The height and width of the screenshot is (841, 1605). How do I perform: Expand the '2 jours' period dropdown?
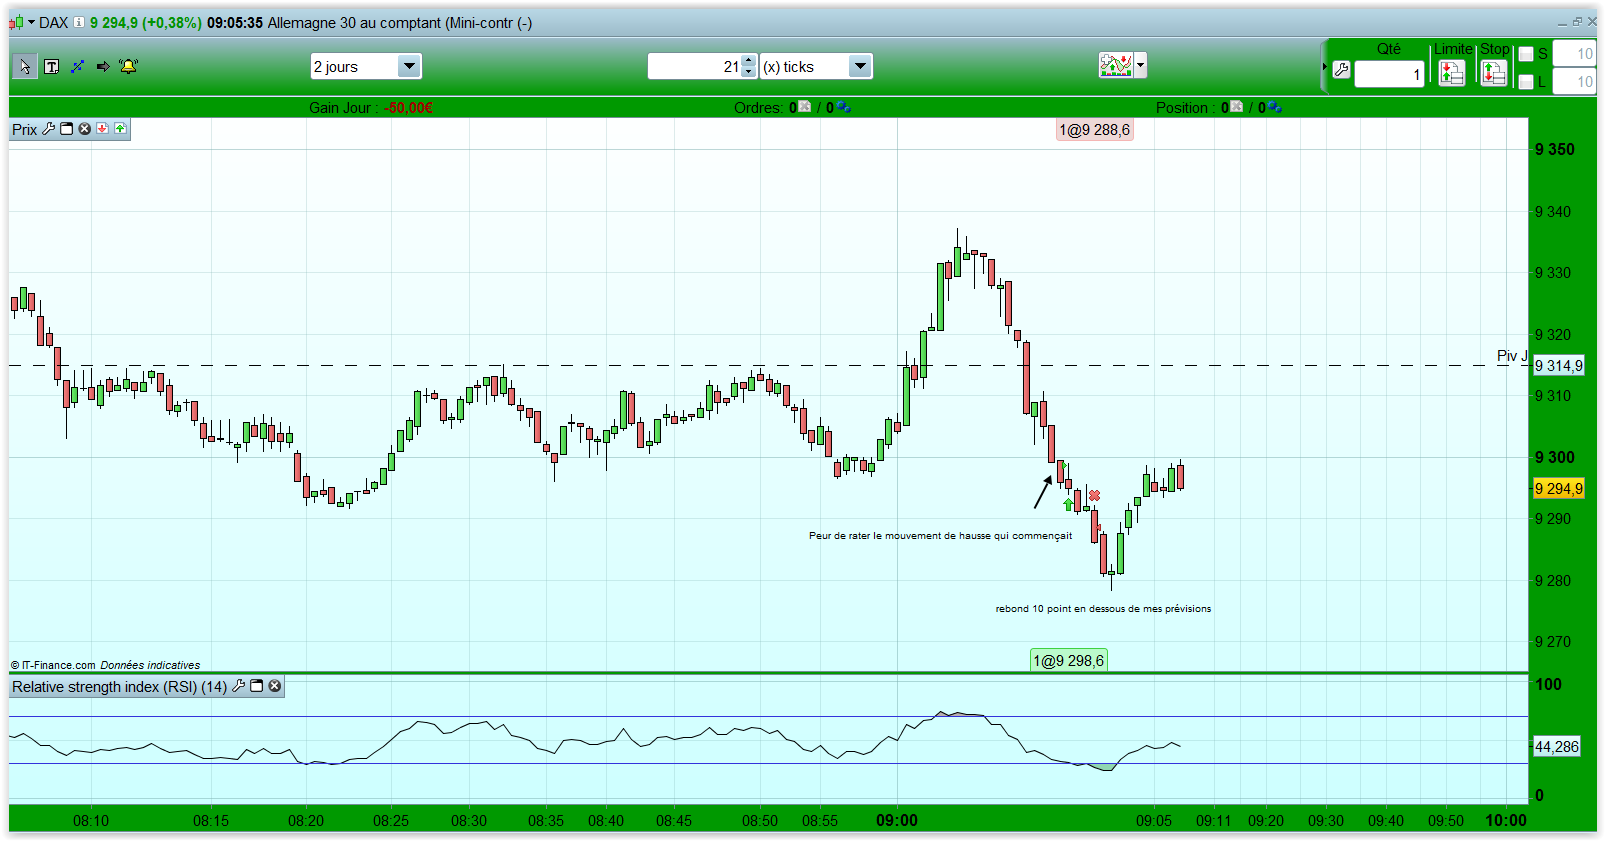pyautogui.click(x=409, y=66)
